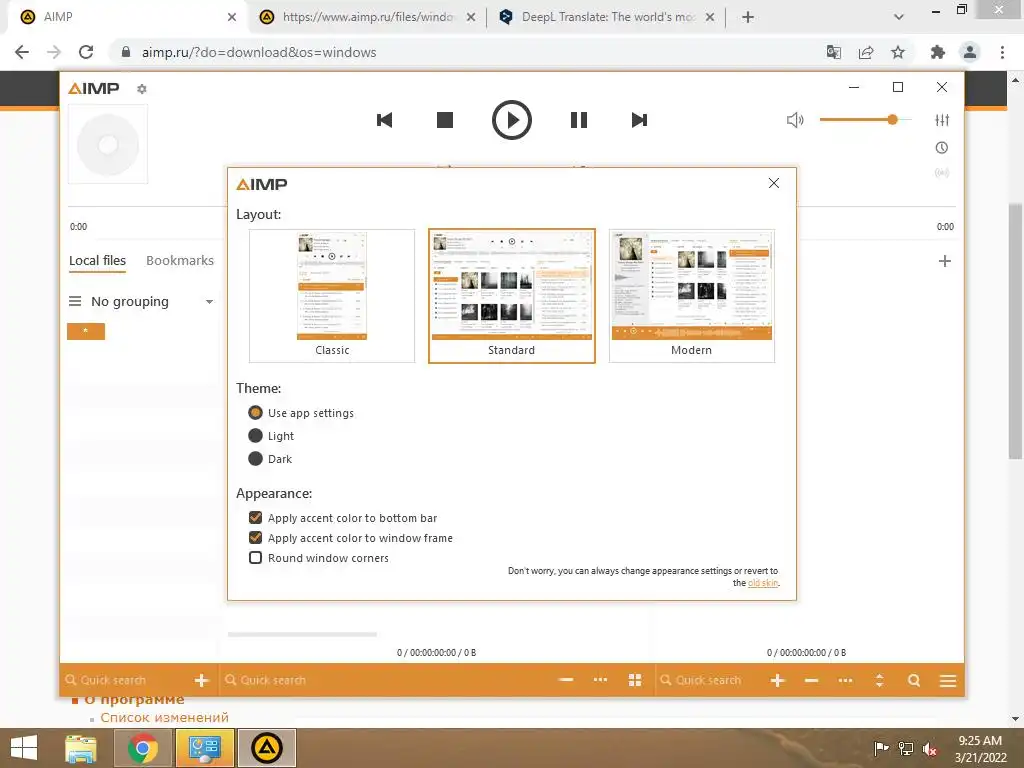Click the Google Translate icon in address bar
Viewport: 1024px width, 768px height.
point(833,52)
